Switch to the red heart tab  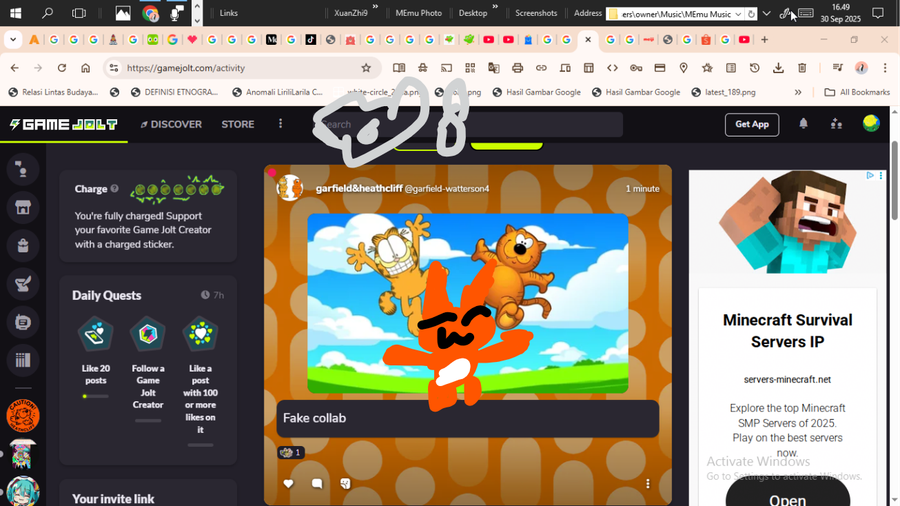click(x=192, y=40)
